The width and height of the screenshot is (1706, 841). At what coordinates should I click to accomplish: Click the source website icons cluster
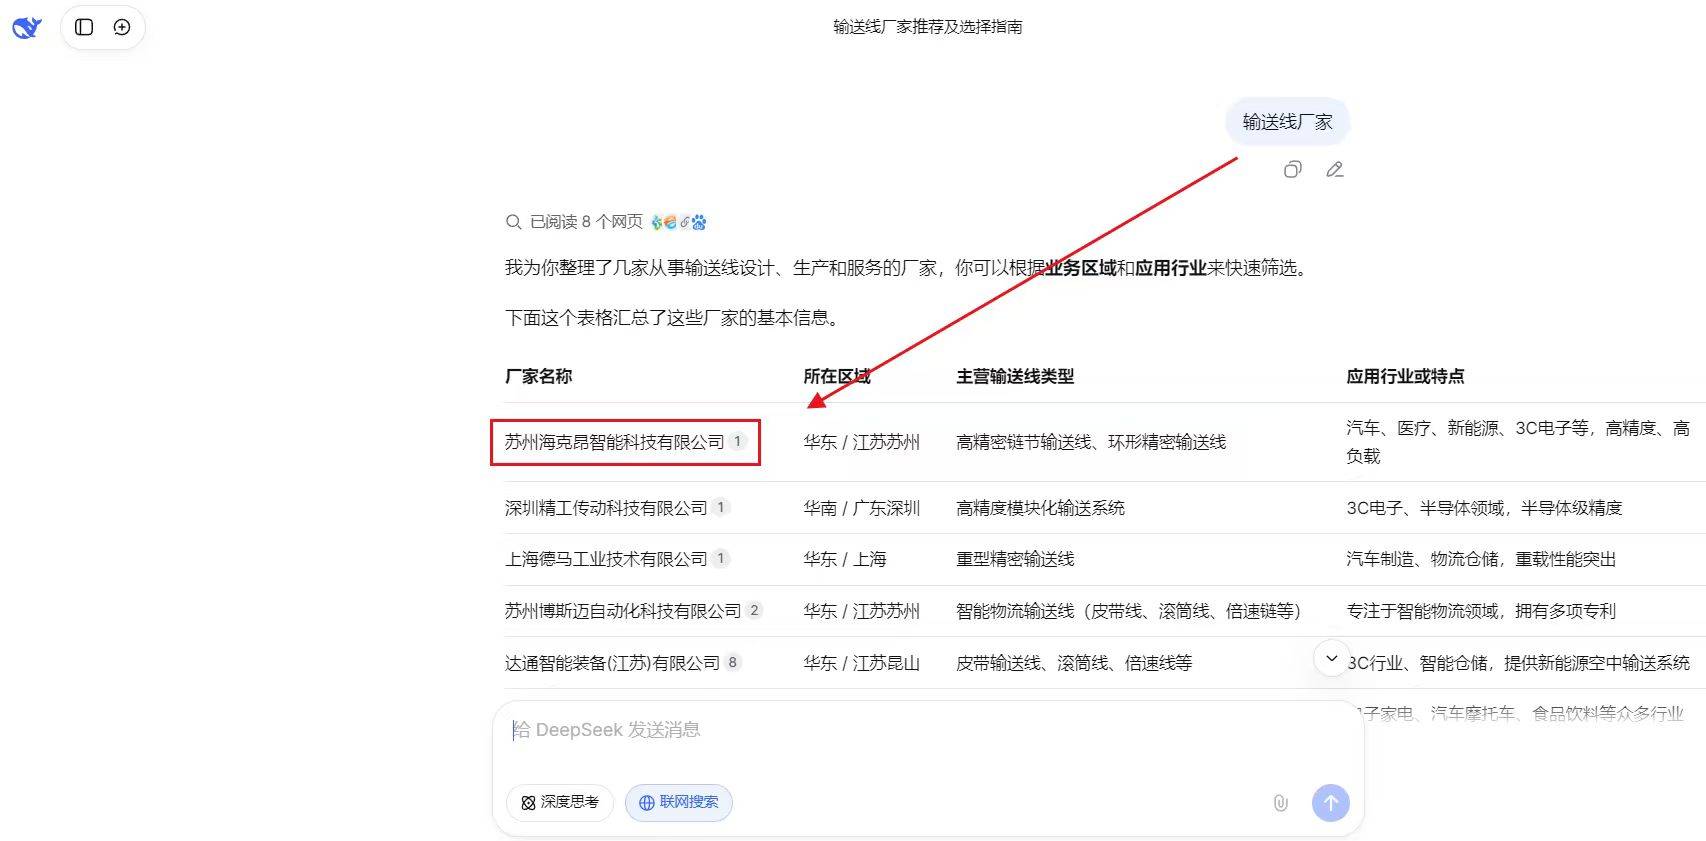(x=678, y=222)
